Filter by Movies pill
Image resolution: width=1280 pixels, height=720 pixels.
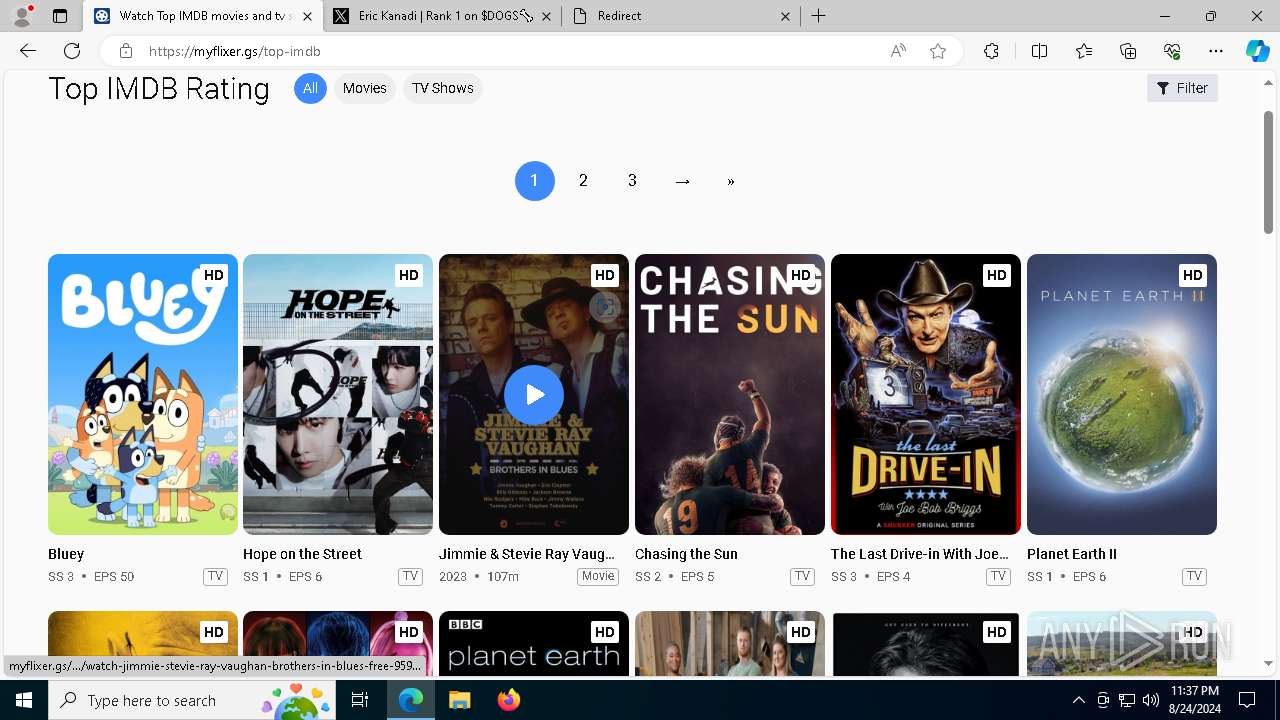[364, 88]
